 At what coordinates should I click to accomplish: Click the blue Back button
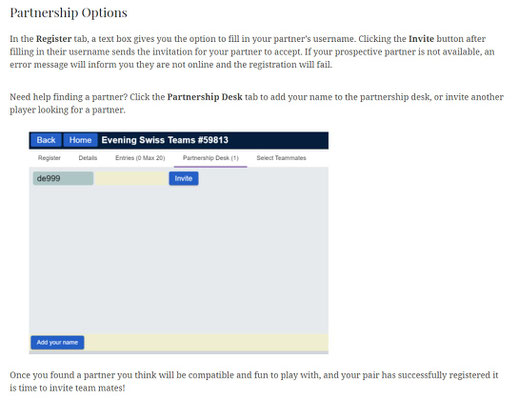coord(46,140)
